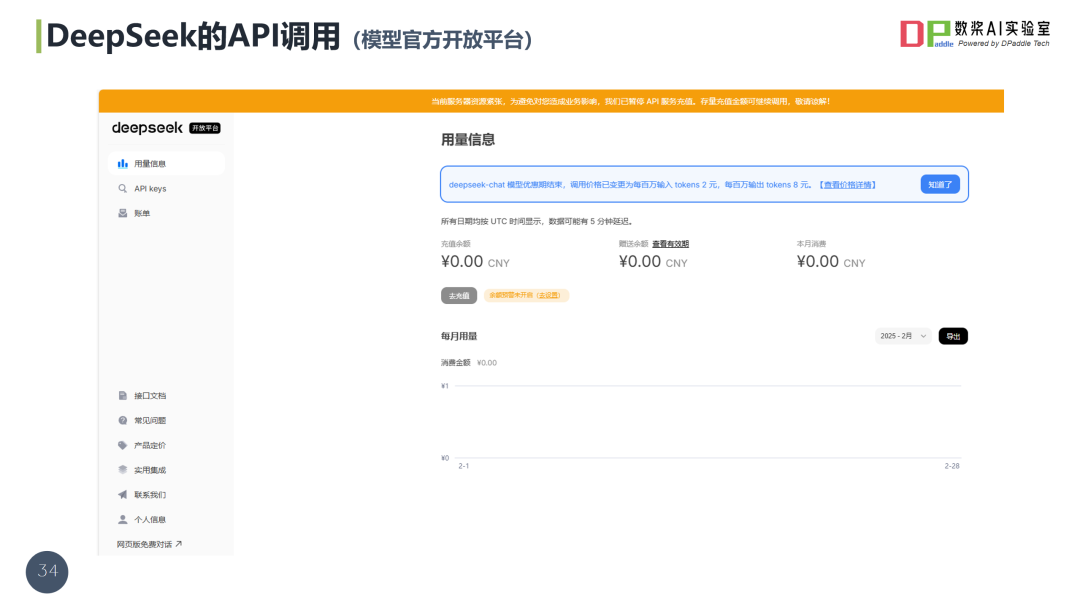
Task: Click the black 导出 export button
Action: click(953, 336)
